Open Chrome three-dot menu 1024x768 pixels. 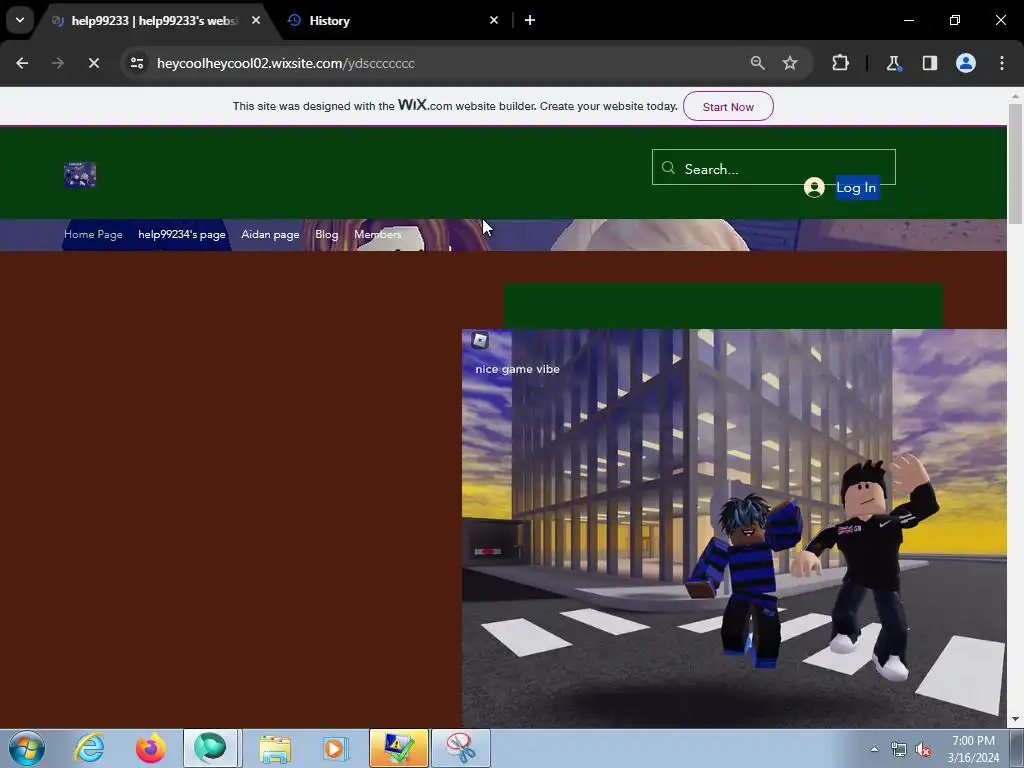click(1002, 63)
